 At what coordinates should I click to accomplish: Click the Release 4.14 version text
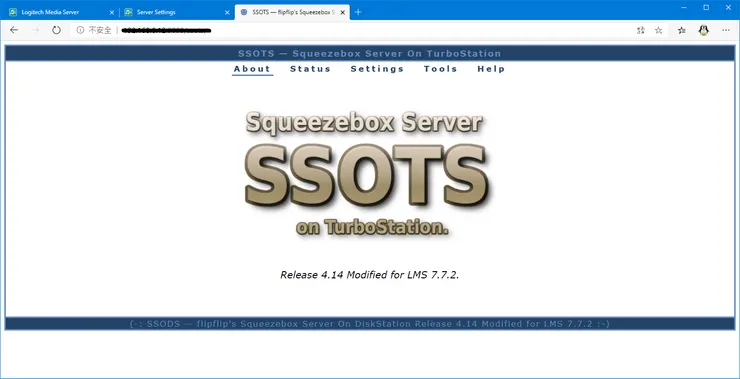point(370,275)
